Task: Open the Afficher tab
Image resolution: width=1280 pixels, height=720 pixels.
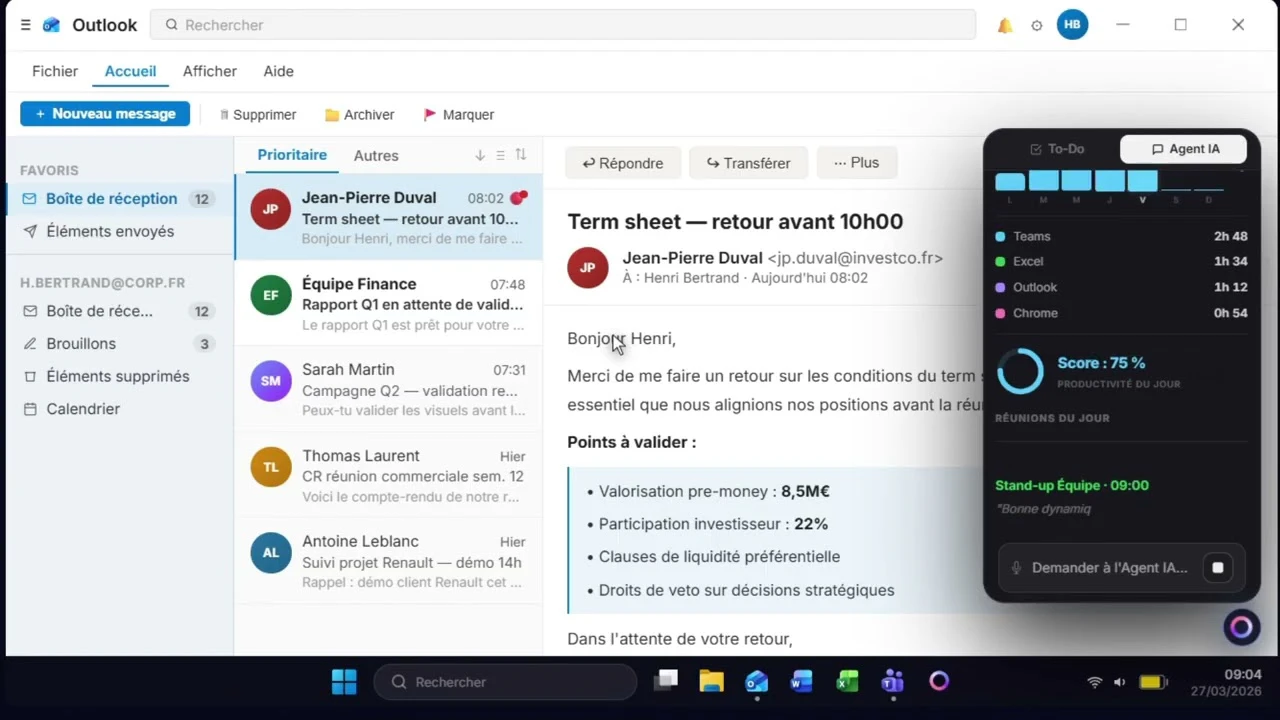Action: tap(210, 71)
